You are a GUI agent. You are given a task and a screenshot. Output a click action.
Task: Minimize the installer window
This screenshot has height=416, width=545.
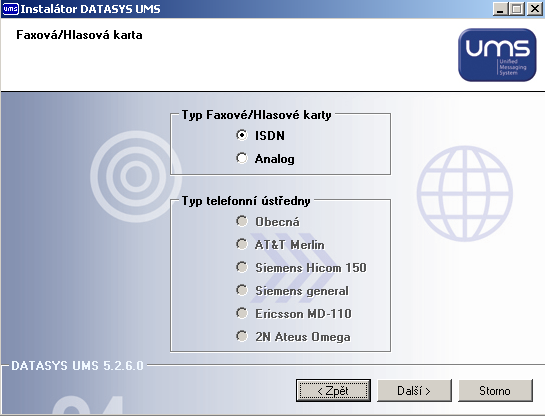[x=500, y=9]
